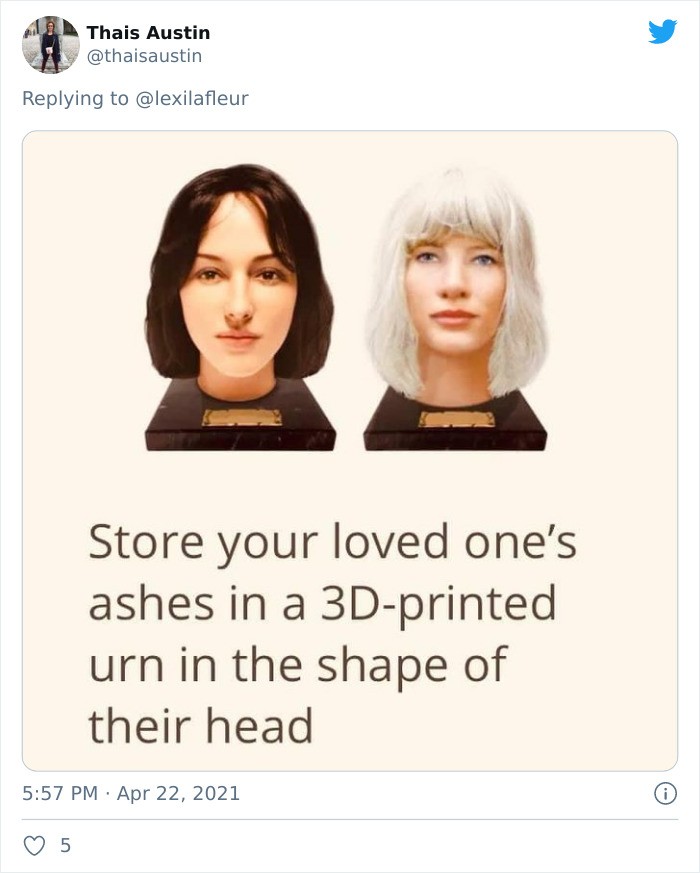This screenshot has width=700, height=873.
Task: Click gold plaque on dark-haired urn base
Action: pyautogui.click(x=242, y=418)
